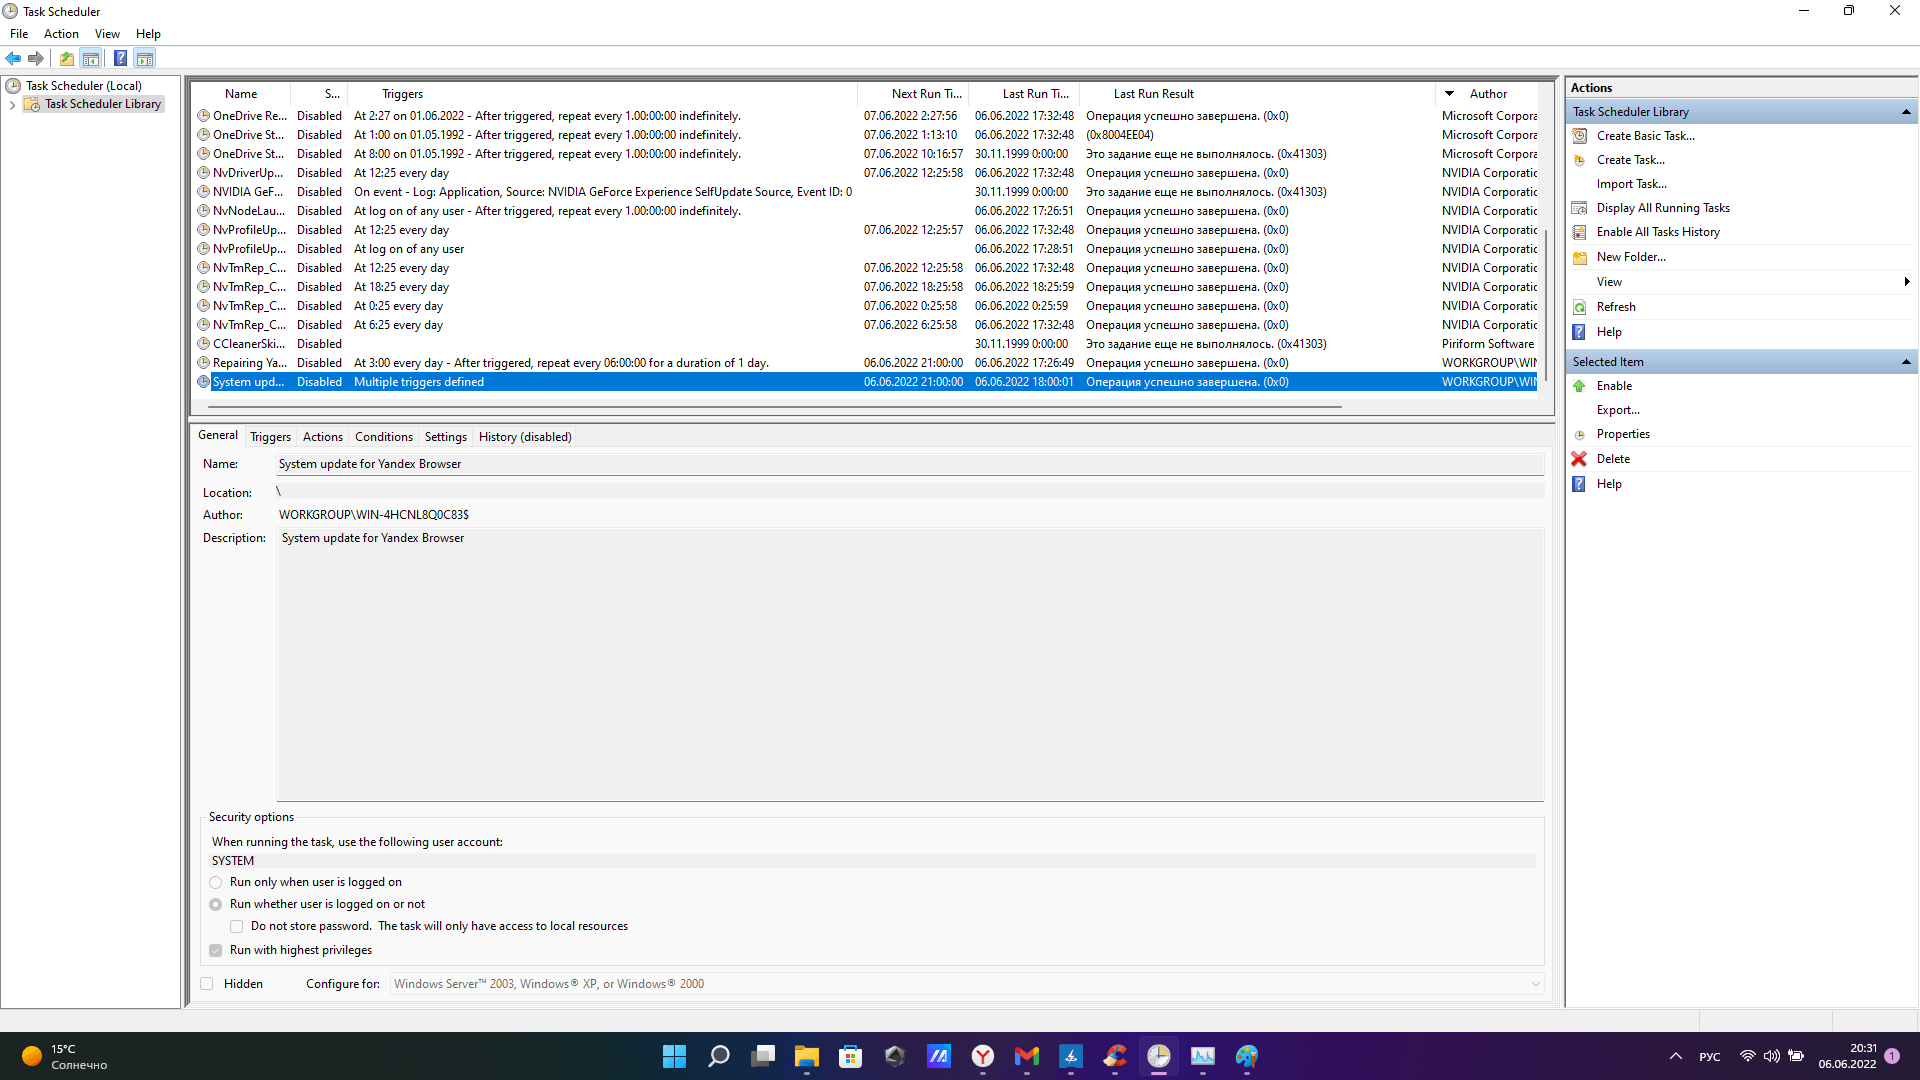
Task: Click Export... action link
Action: tap(1618, 410)
